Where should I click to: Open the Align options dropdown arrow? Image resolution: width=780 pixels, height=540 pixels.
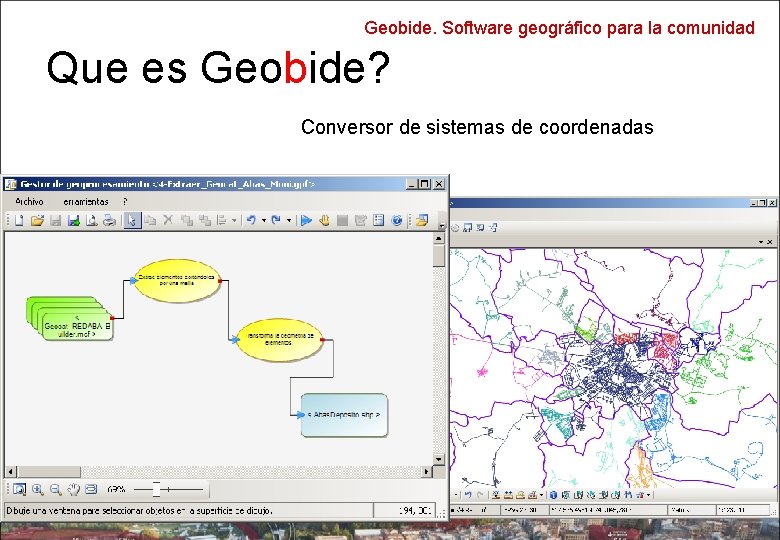click(234, 220)
